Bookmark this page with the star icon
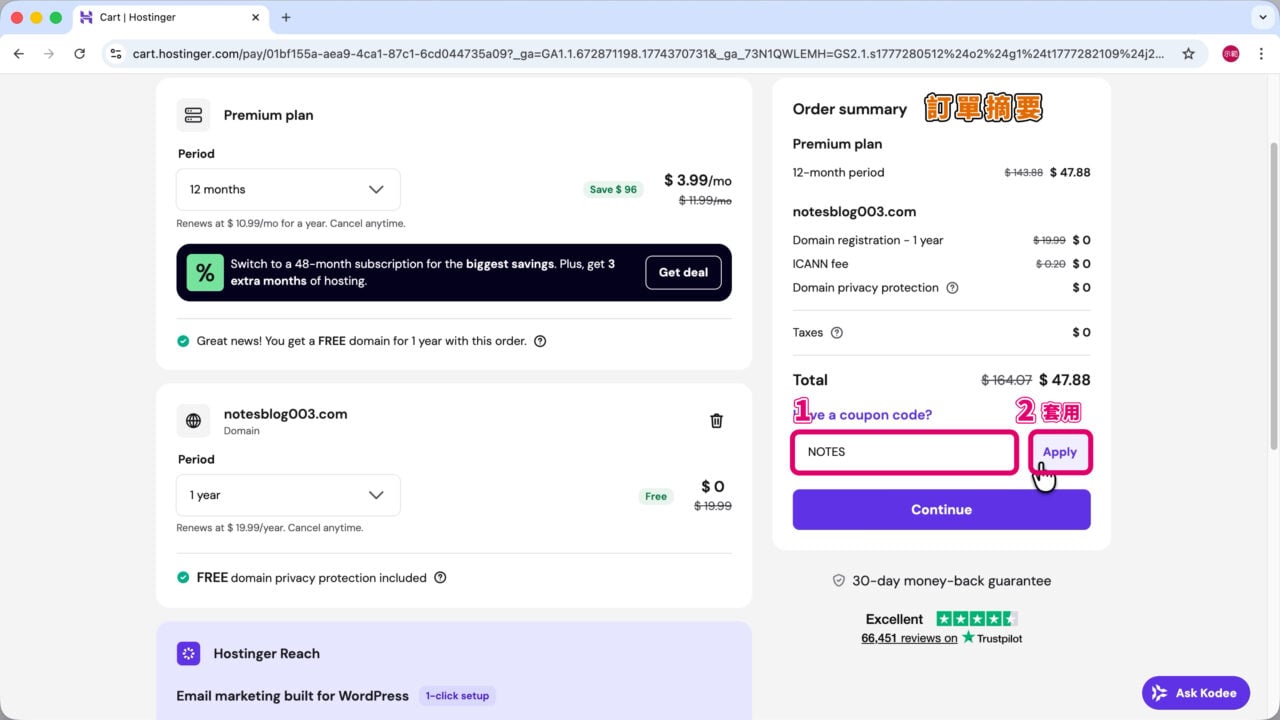 coord(1188,54)
